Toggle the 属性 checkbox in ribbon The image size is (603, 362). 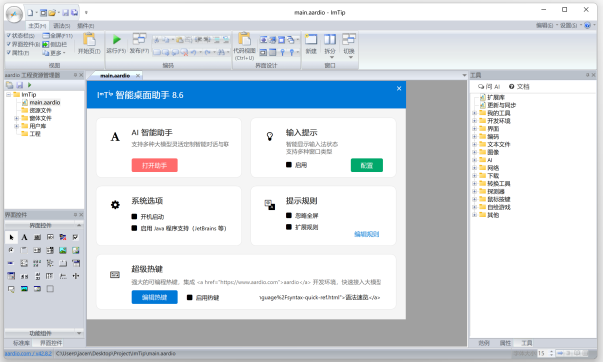pos(8,53)
